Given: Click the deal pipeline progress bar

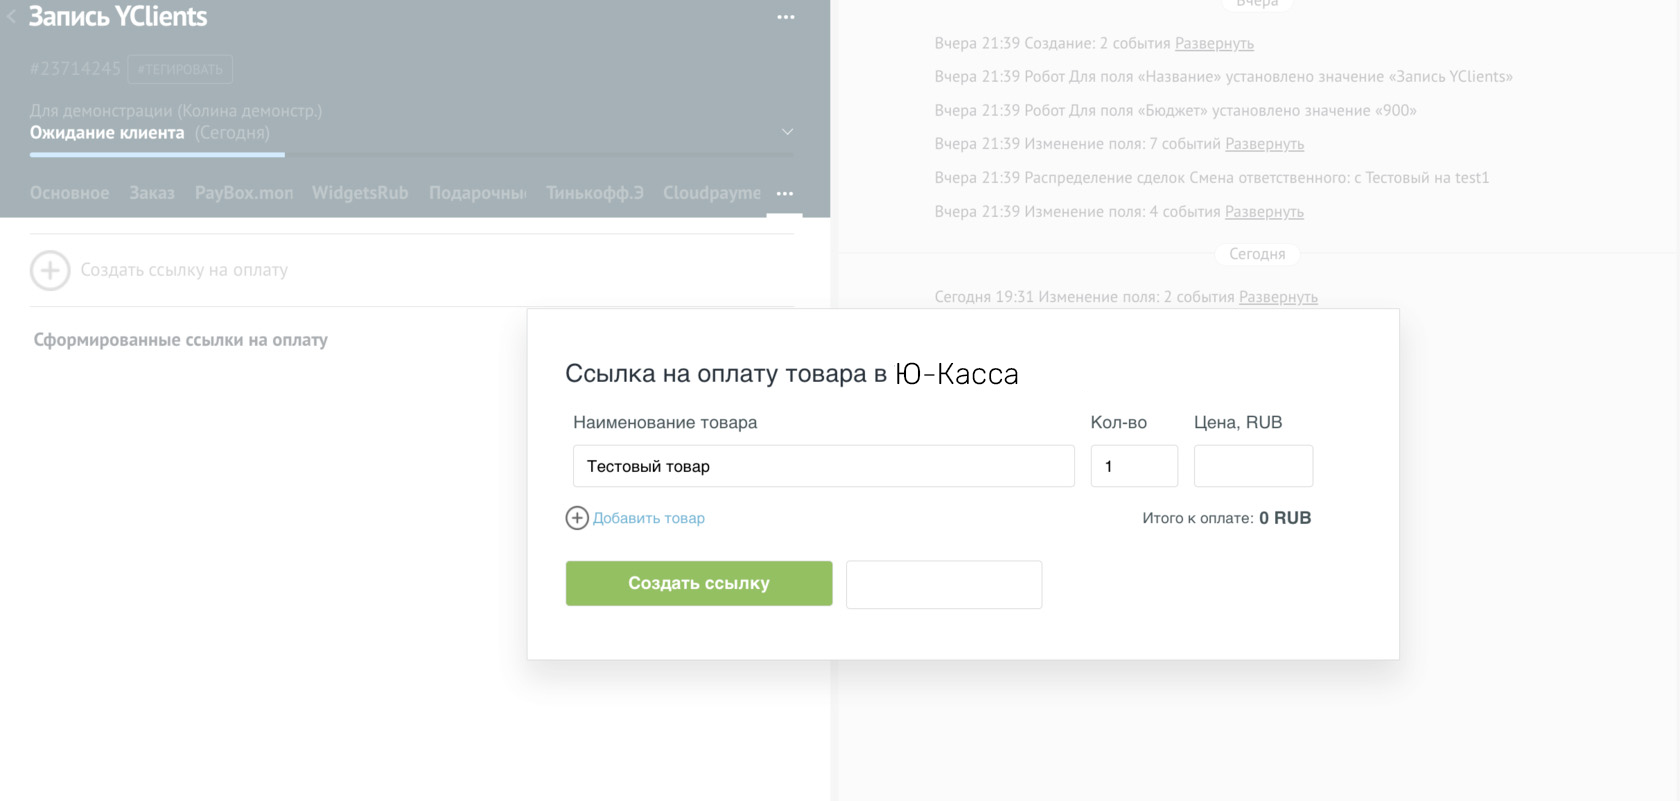Looking at the screenshot, I should coord(412,154).
